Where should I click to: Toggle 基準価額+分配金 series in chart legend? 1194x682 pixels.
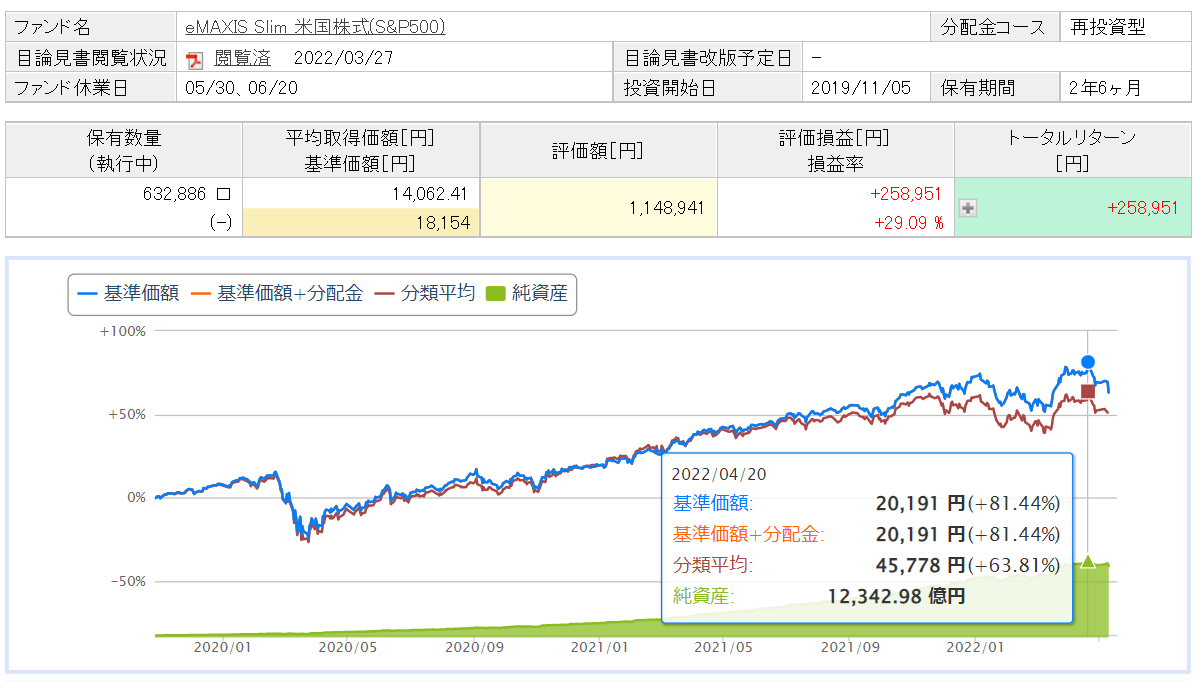point(277,293)
